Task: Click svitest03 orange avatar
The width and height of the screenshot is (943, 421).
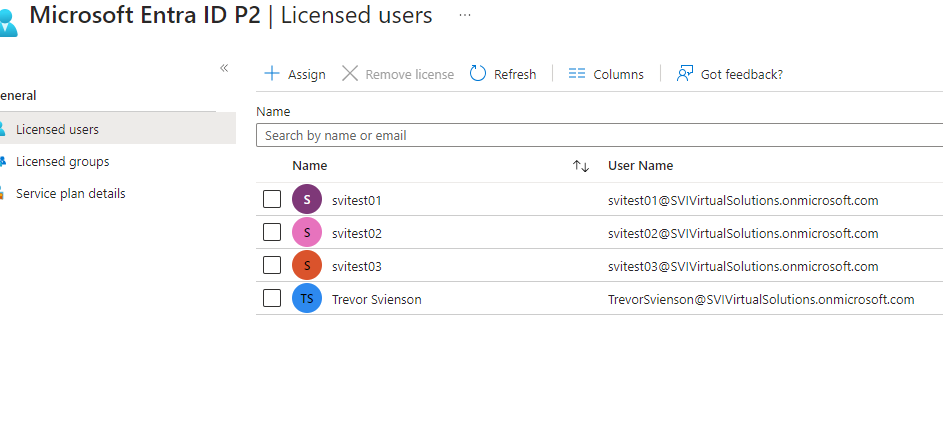Action: point(307,266)
